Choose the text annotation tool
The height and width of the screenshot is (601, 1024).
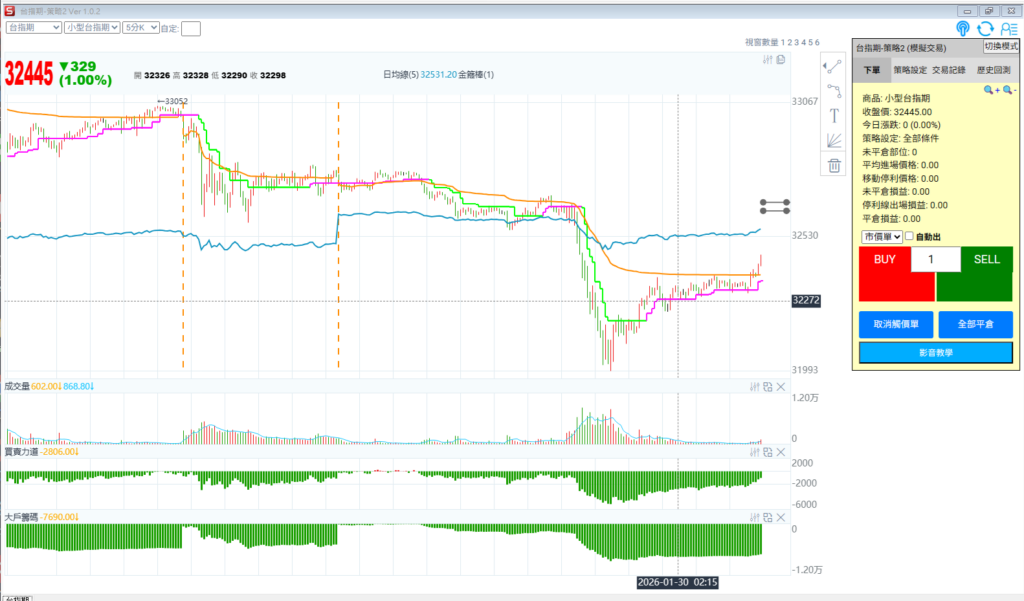(833, 116)
